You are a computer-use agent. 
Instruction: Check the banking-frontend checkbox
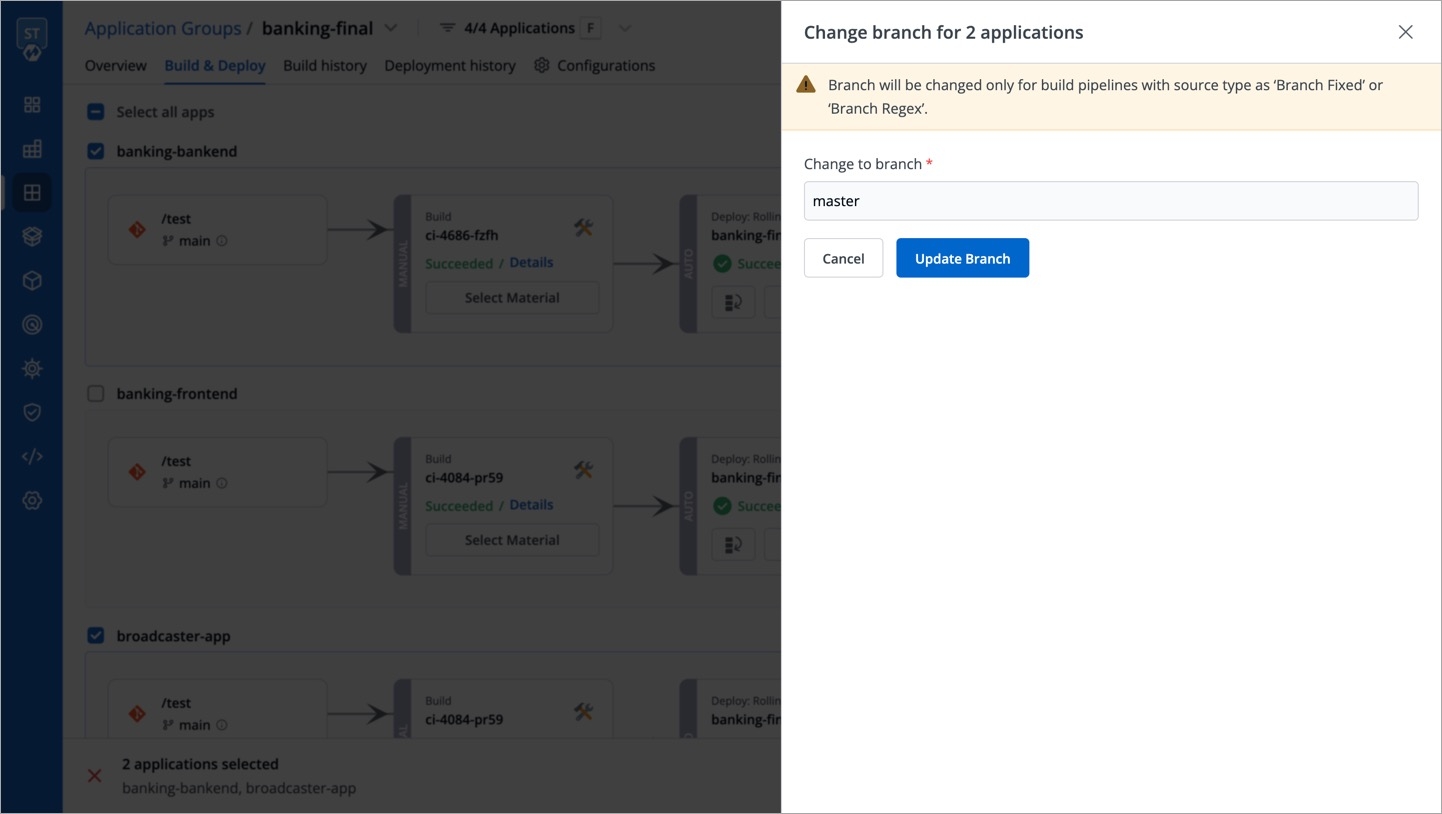(96, 394)
